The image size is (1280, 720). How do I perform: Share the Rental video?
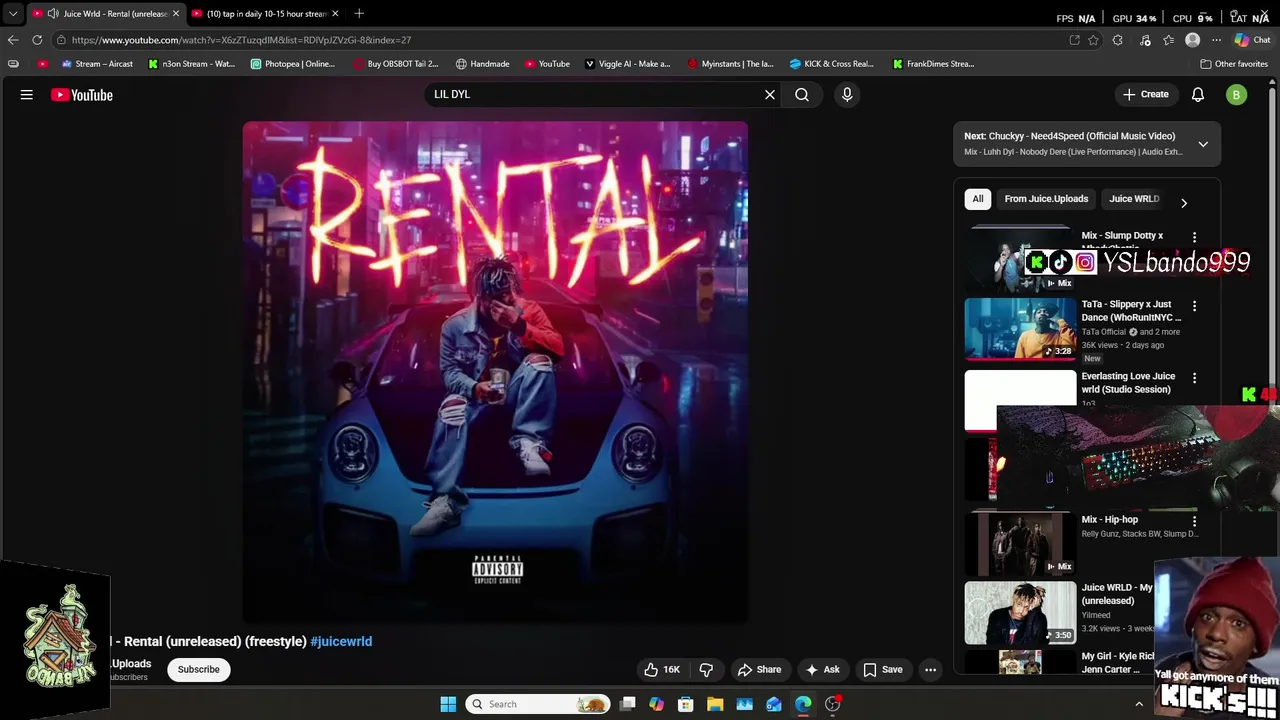pos(759,669)
